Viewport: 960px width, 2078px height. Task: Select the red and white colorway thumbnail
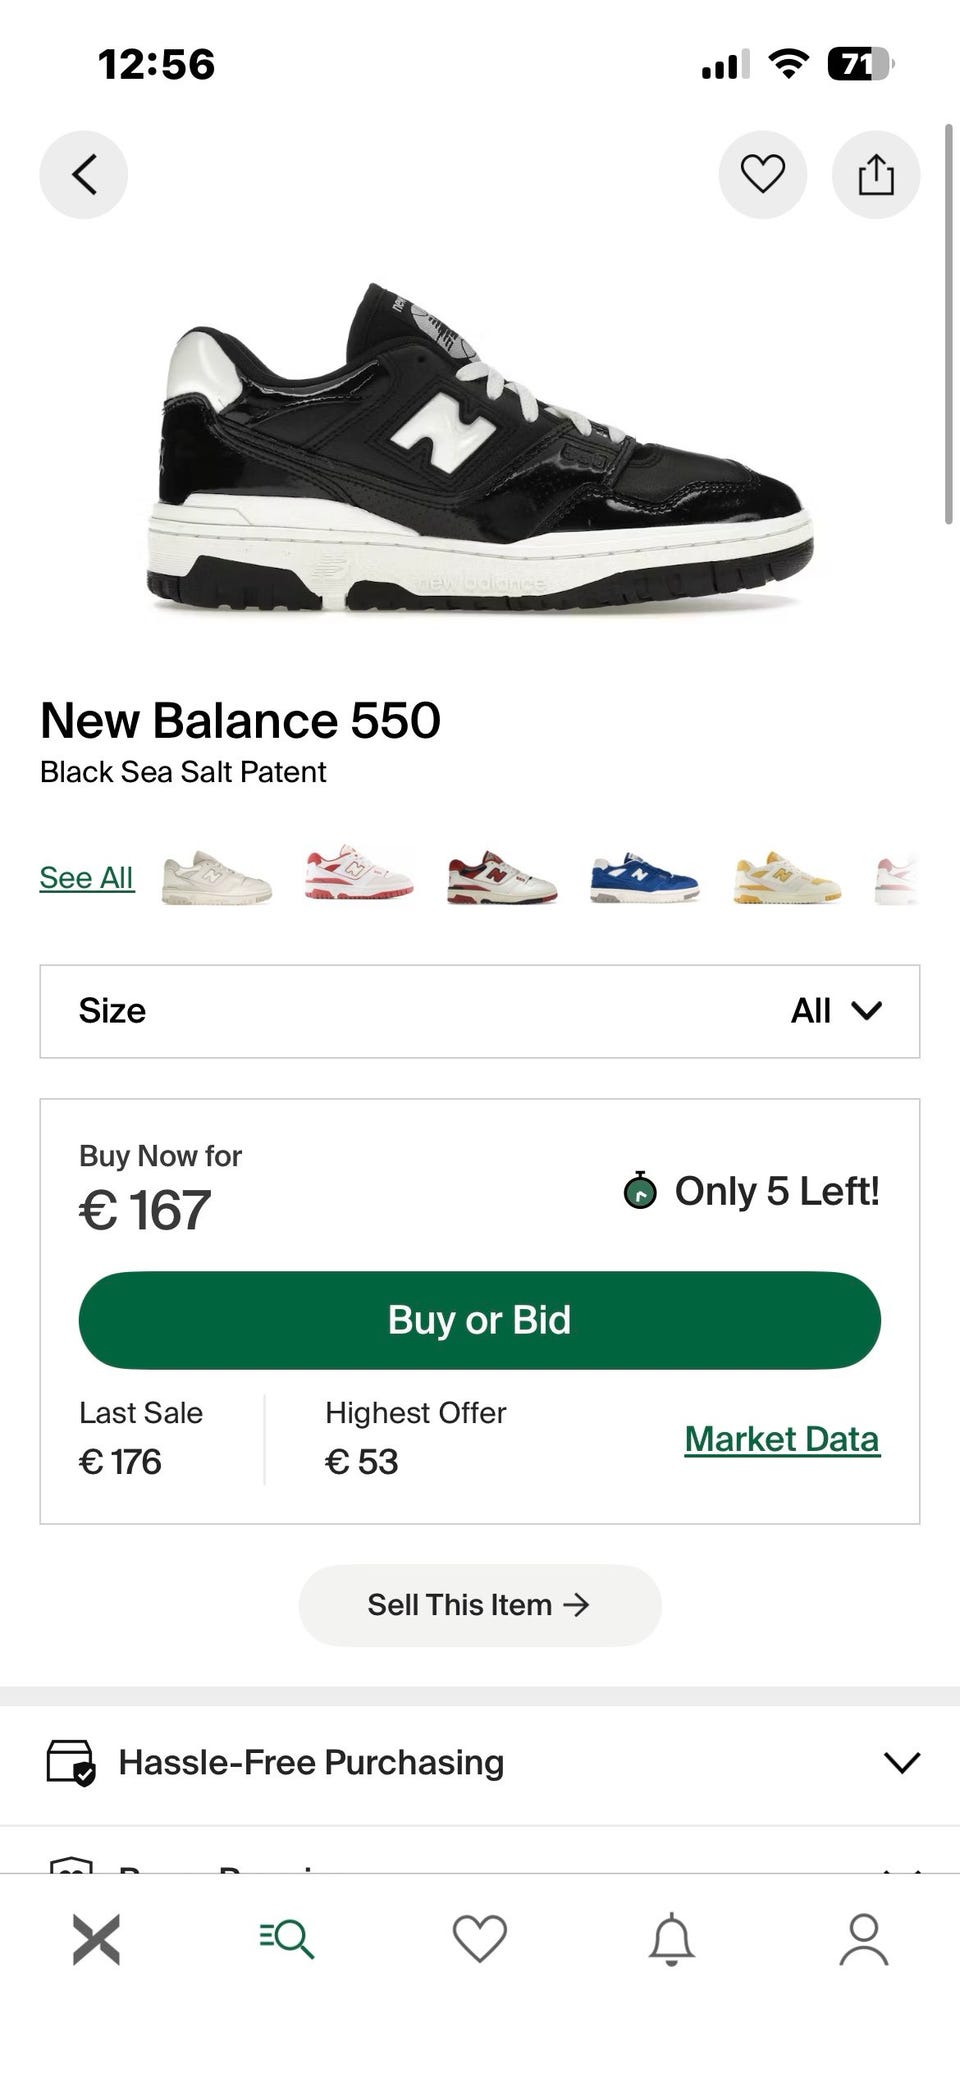[x=359, y=873]
